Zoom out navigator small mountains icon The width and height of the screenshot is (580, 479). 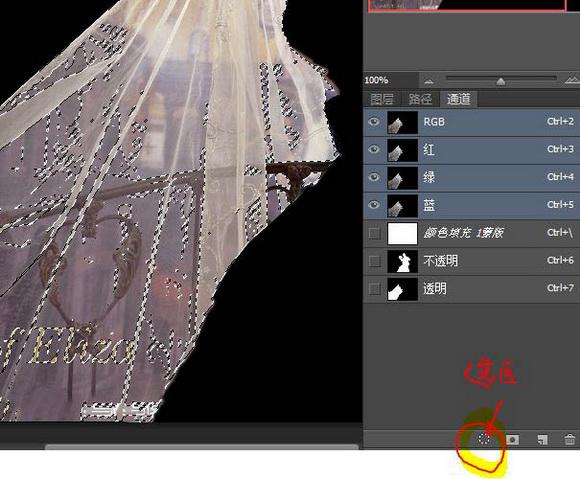point(428,81)
